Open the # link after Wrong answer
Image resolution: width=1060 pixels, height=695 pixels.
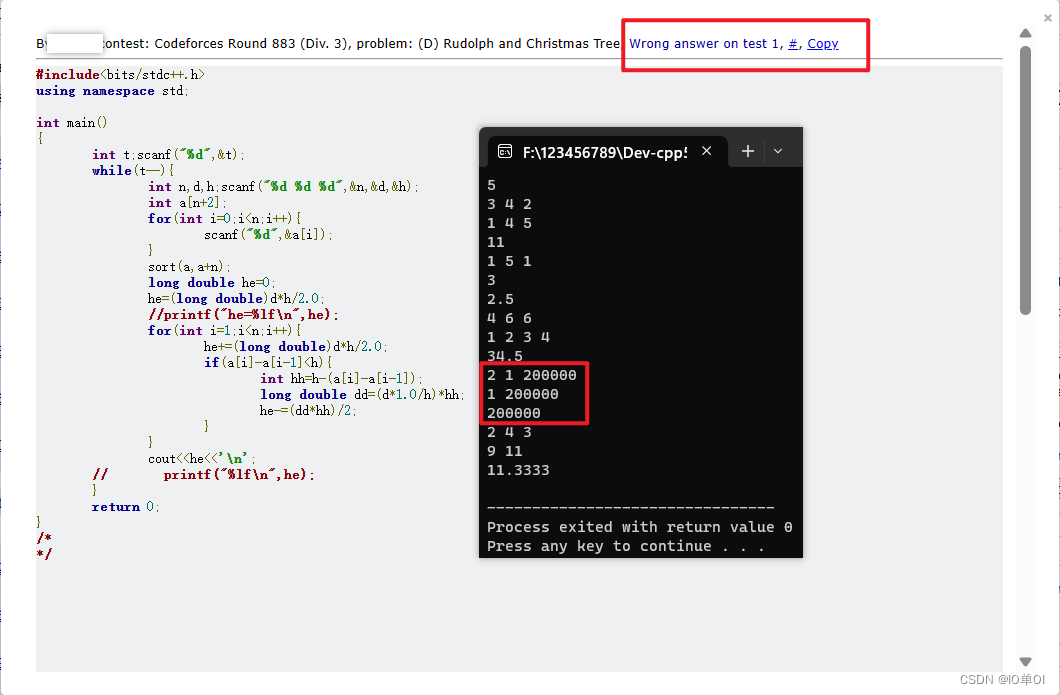[792, 43]
